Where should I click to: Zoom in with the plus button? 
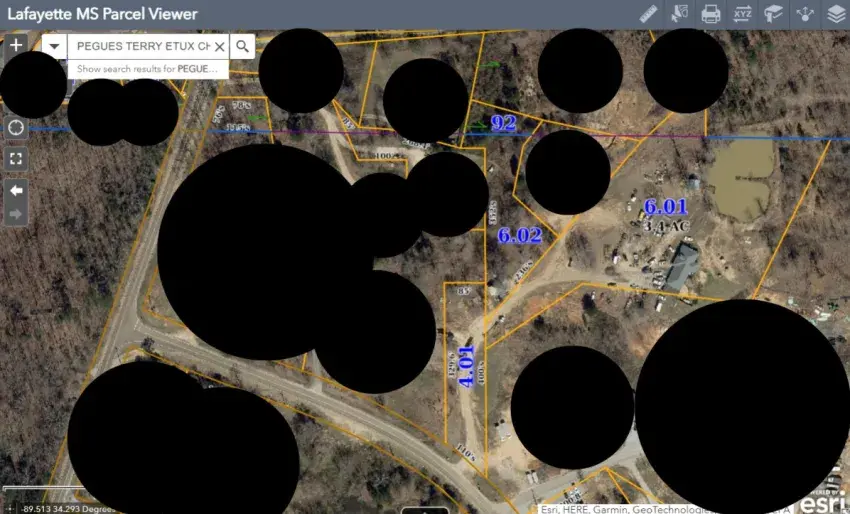tap(16, 45)
